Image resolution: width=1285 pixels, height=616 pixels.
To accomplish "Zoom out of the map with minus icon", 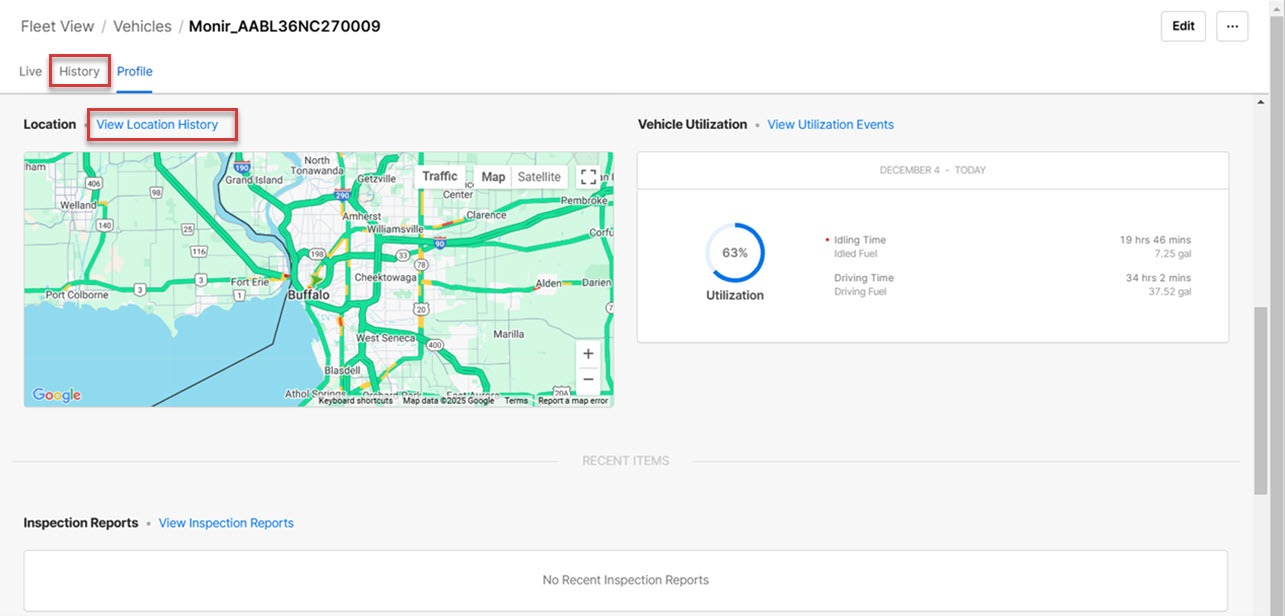I will click(588, 379).
